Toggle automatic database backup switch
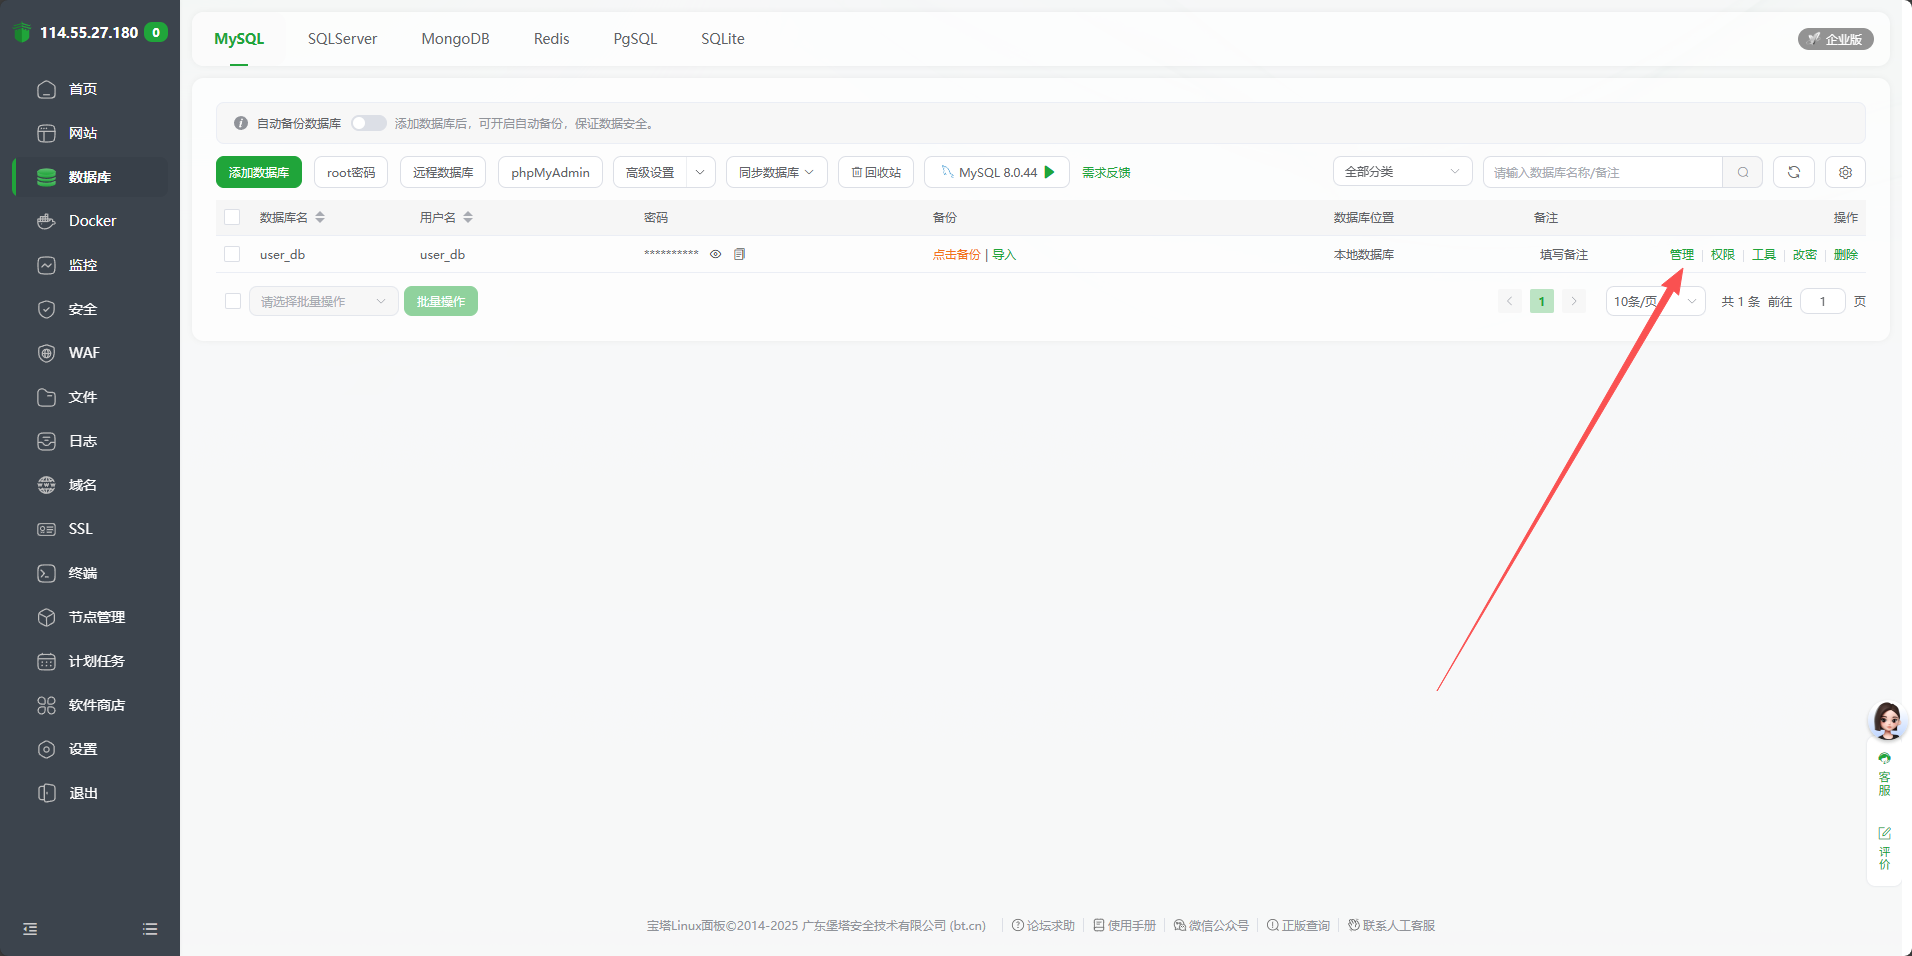Image resolution: width=1912 pixels, height=956 pixels. click(368, 123)
